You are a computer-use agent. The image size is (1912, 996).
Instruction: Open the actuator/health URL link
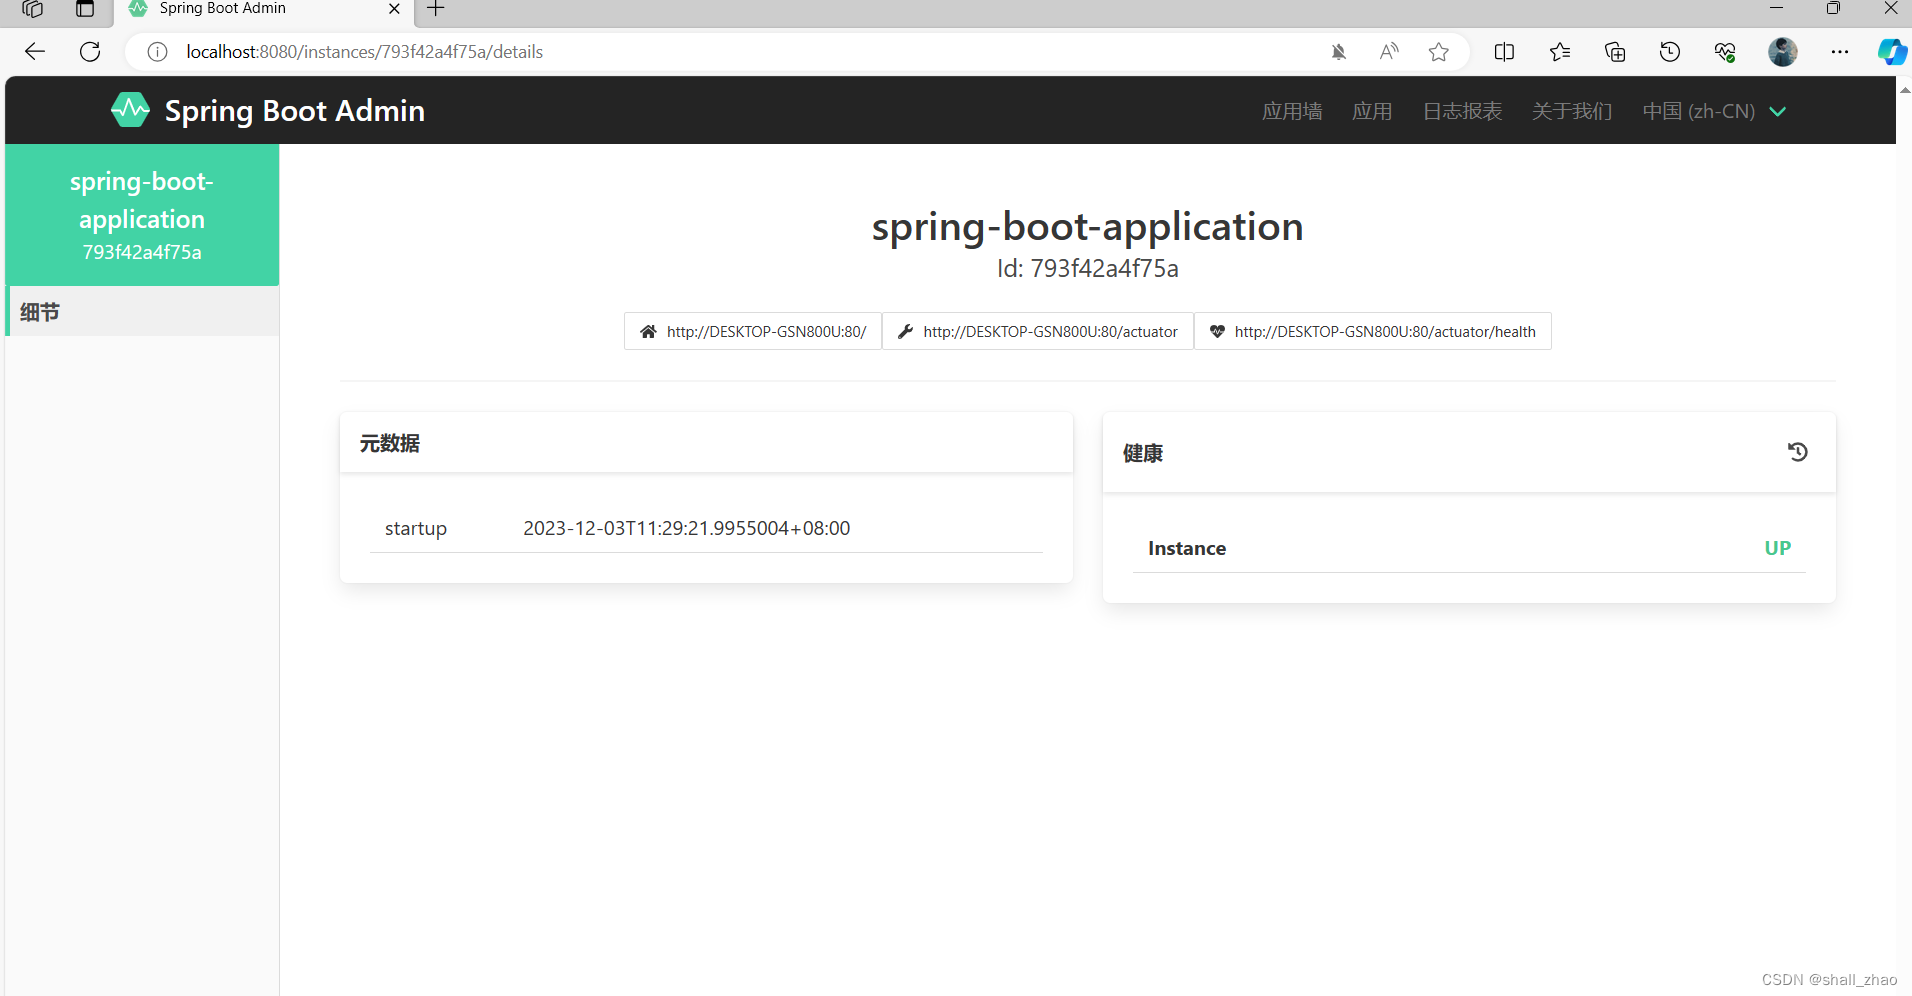click(x=1373, y=331)
